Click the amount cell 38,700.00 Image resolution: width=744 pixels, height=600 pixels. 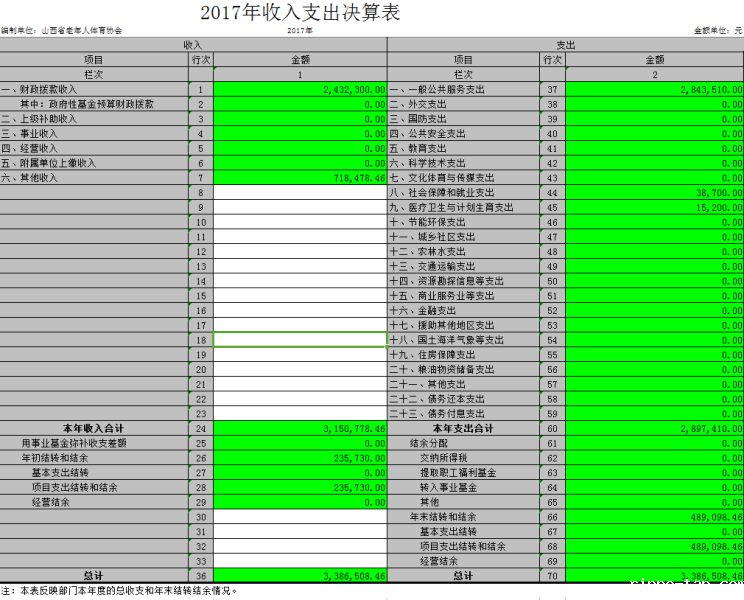(x=655, y=192)
